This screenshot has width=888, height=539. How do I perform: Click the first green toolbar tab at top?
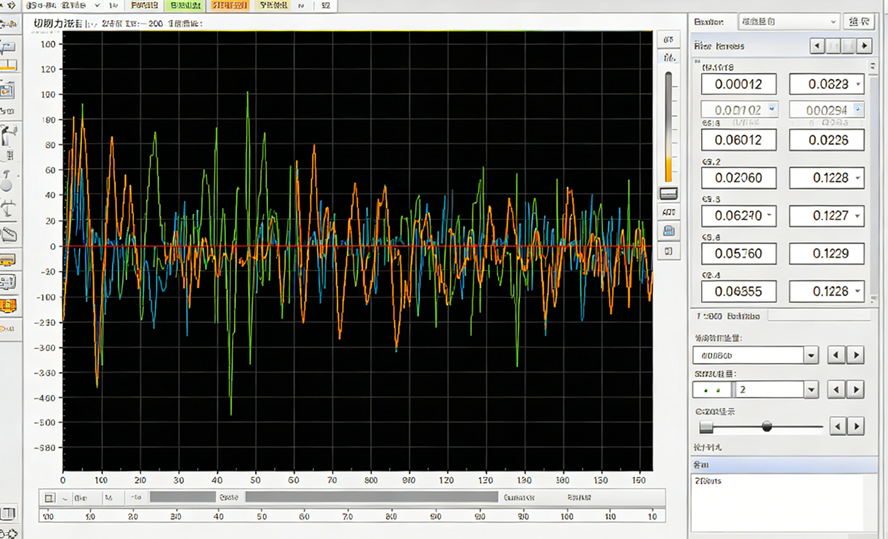(x=184, y=5)
